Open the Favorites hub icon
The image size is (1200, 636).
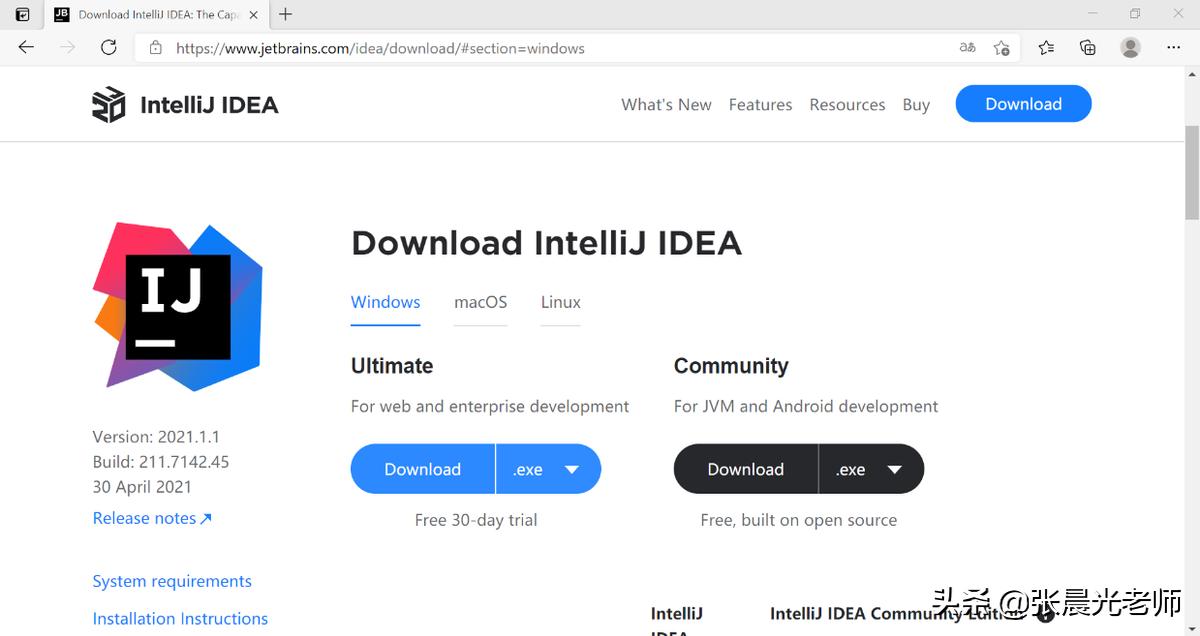pos(1045,47)
